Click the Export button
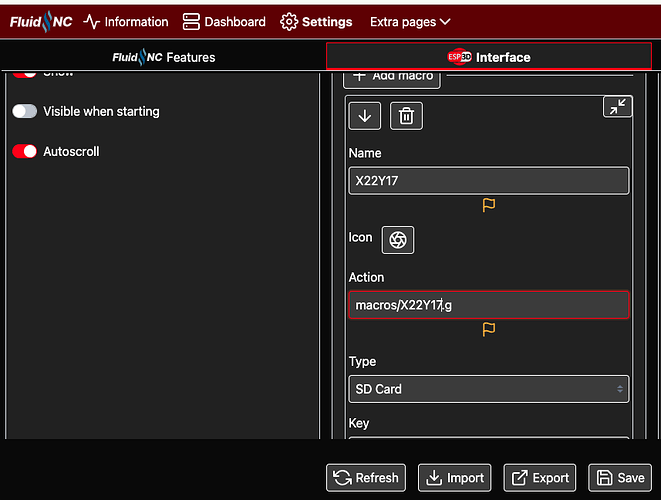Viewport: 661px width, 500px height. click(540, 478)
